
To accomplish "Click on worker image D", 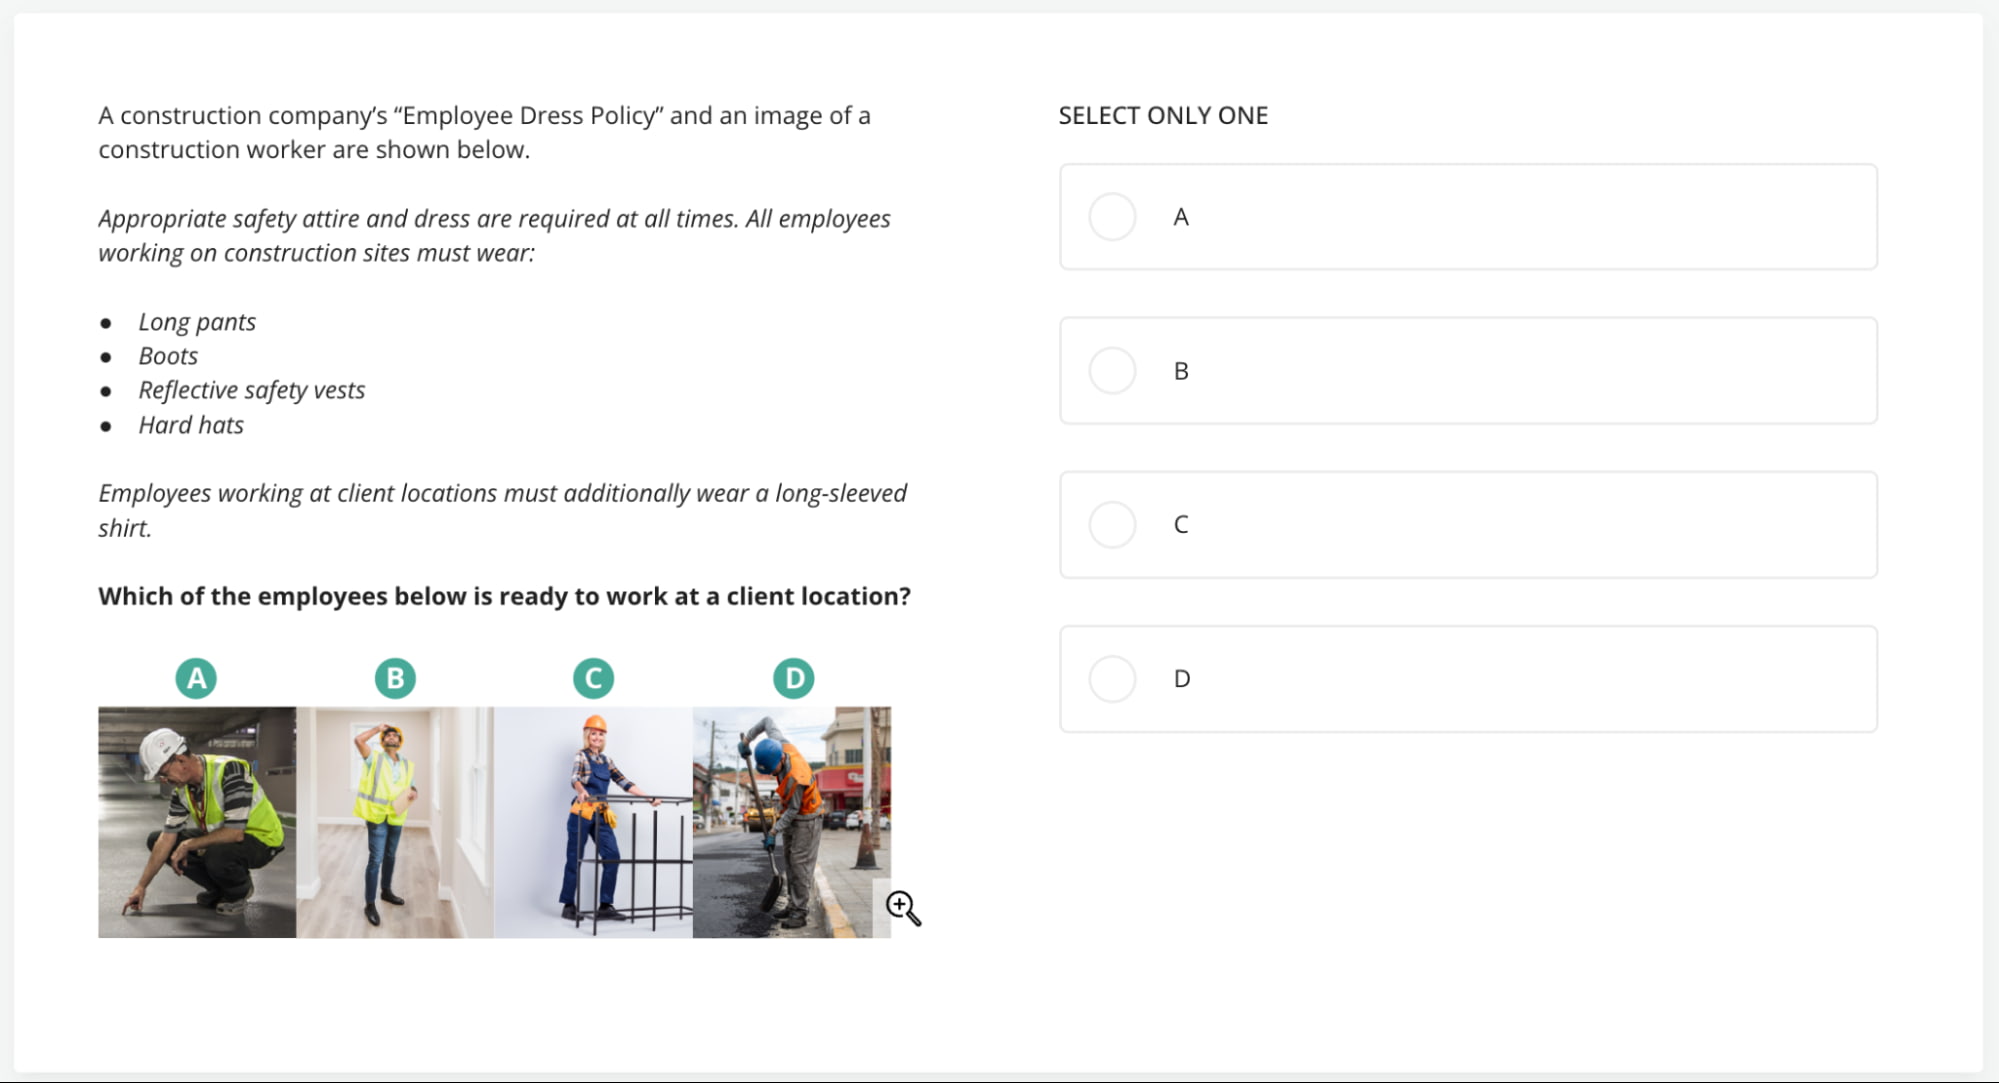I will pyautogui.click(x=787, y=814).
